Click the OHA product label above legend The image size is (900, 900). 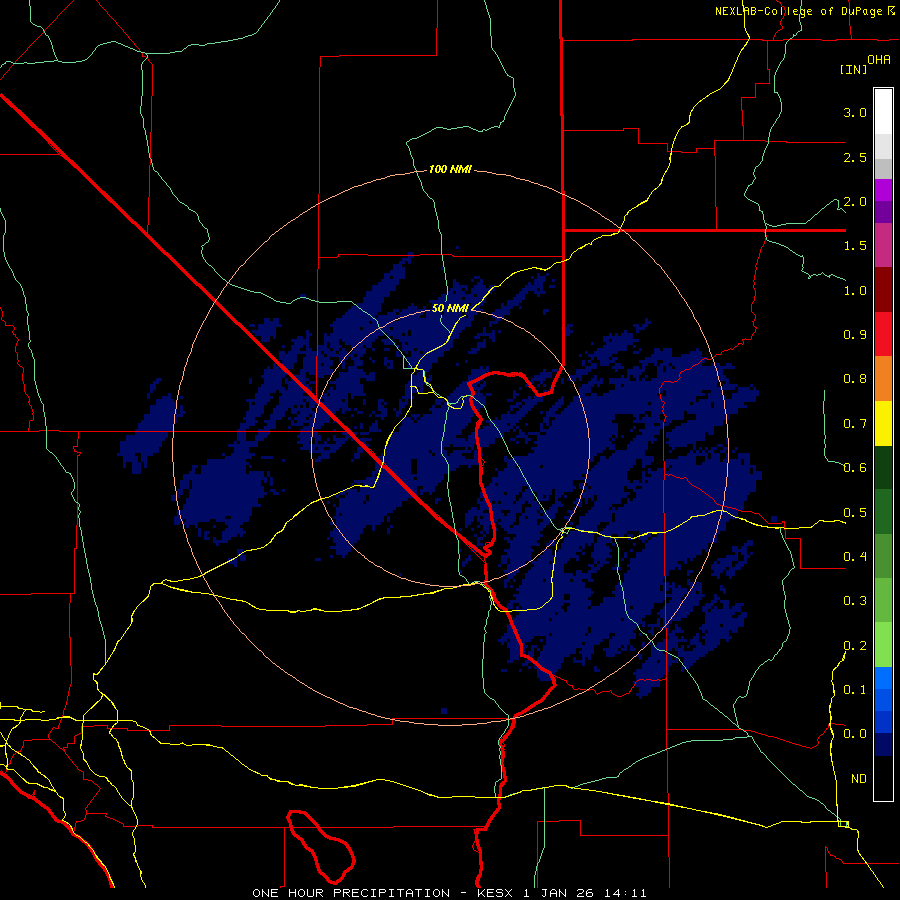point(879,60)
